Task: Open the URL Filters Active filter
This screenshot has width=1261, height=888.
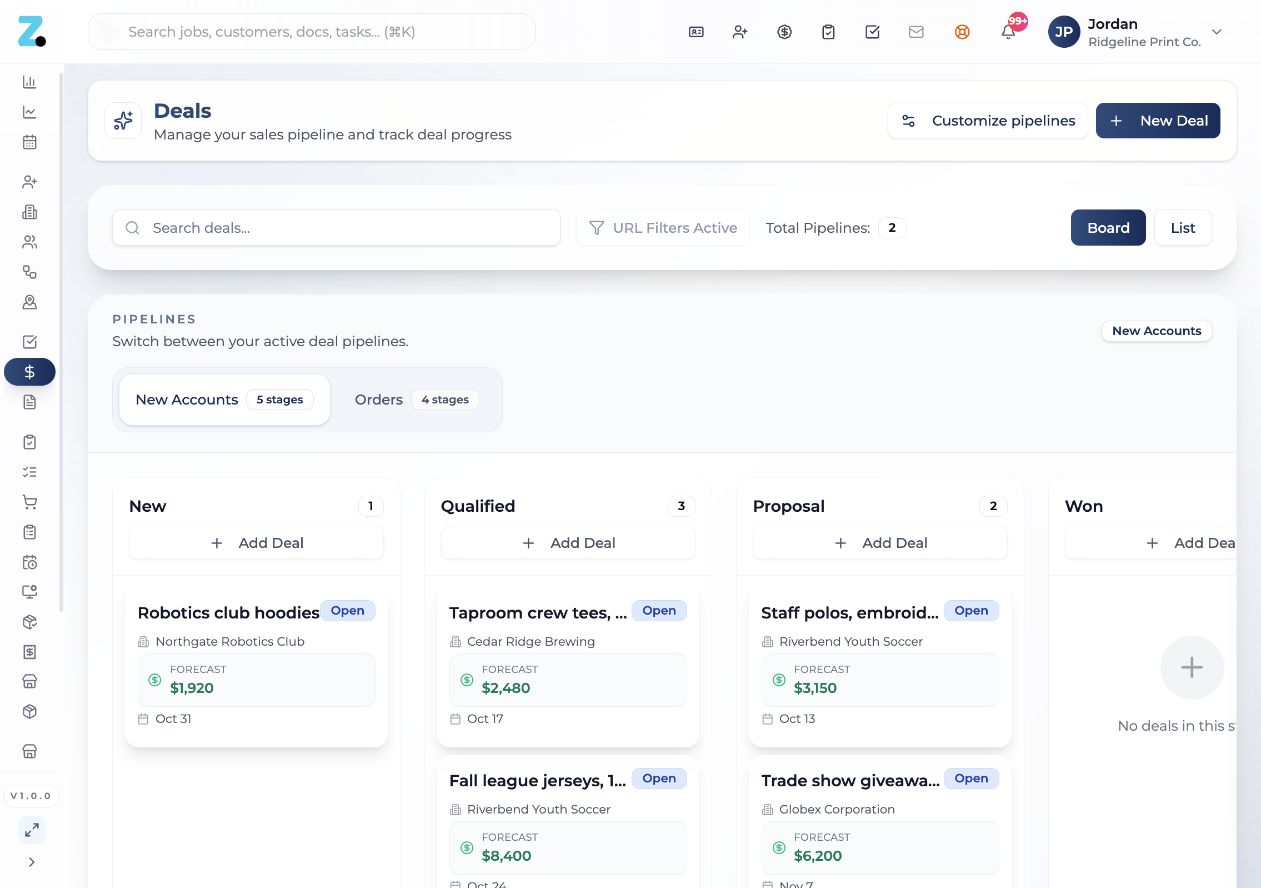Action: pyautogui.click(x=663, y=228)
